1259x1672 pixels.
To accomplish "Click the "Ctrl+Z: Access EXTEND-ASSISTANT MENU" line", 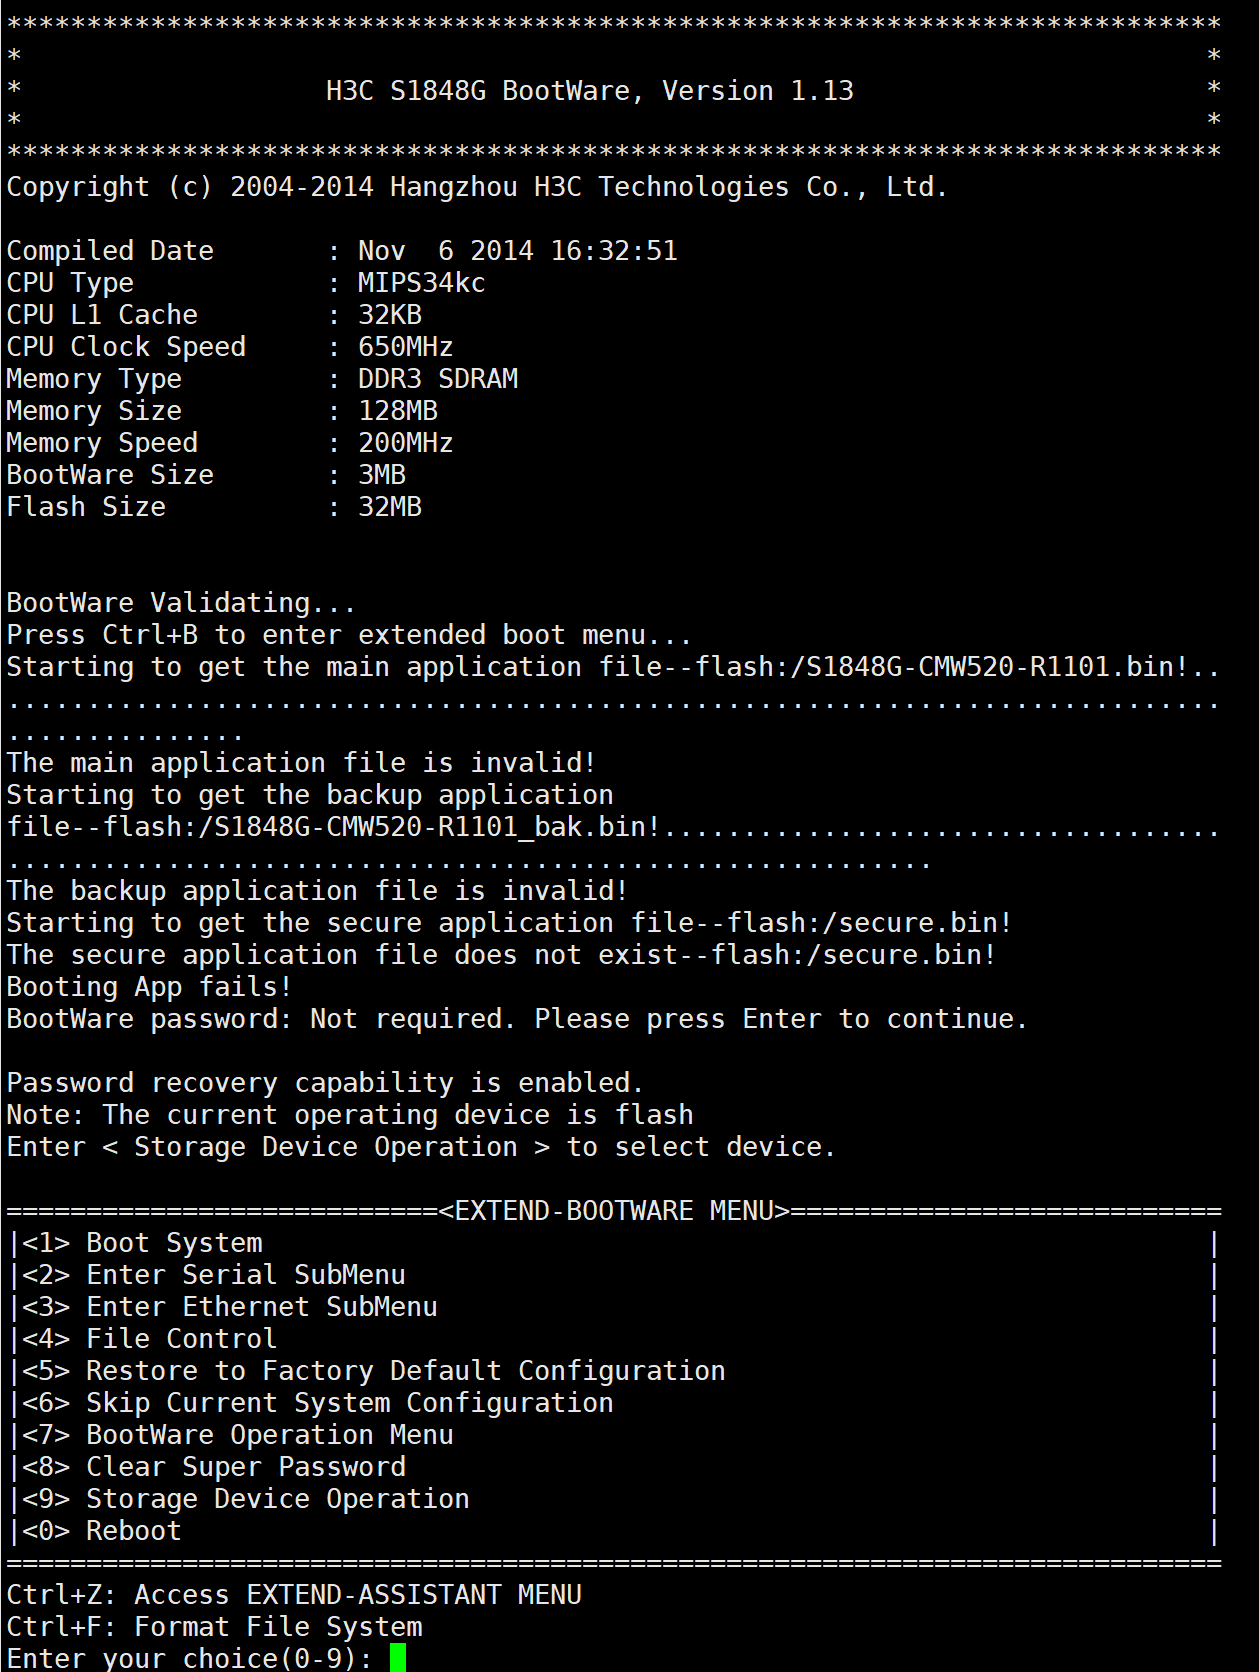I will [x=294, y=1595].
